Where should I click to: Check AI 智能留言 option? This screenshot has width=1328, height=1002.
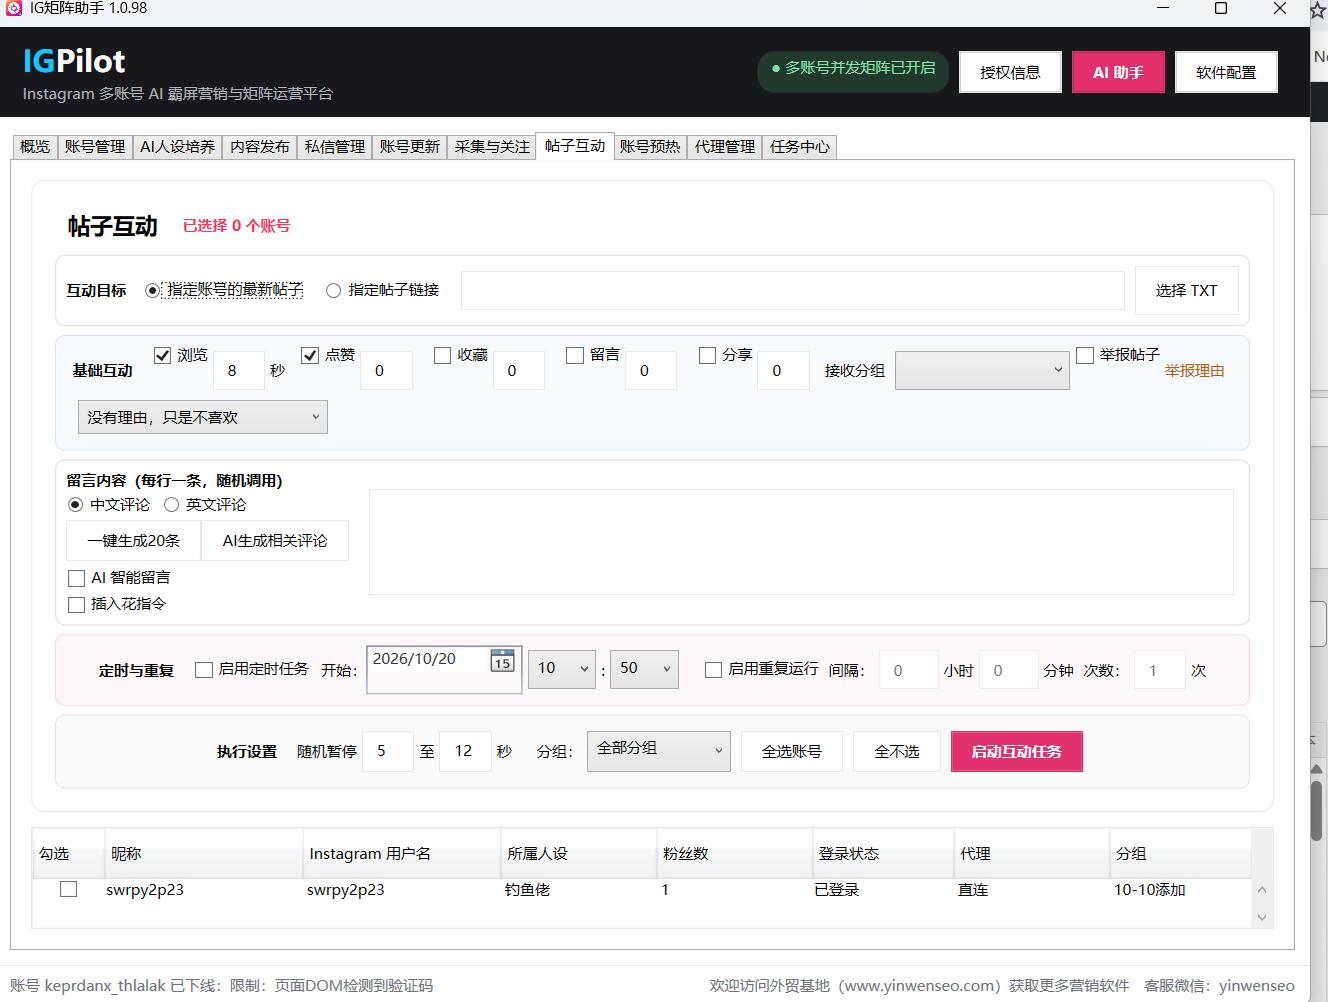point(76,578)
